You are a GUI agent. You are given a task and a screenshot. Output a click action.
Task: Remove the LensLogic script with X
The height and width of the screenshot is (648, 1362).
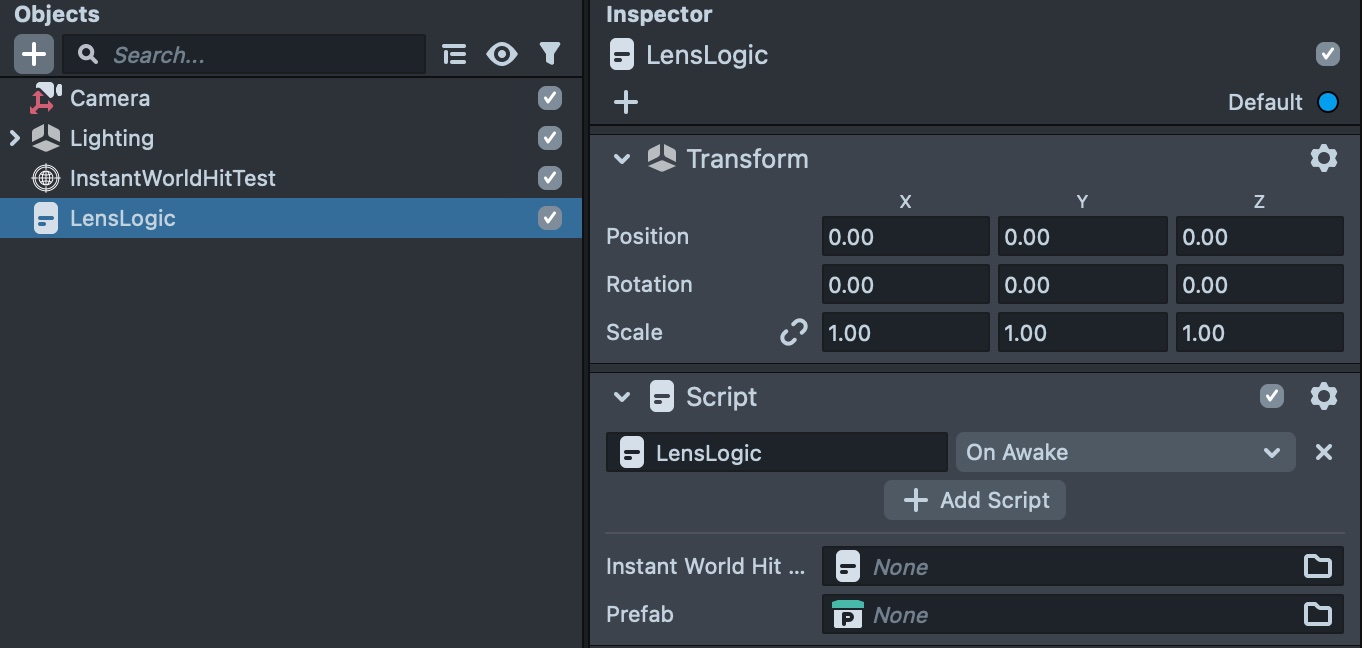pos(1323,452)
